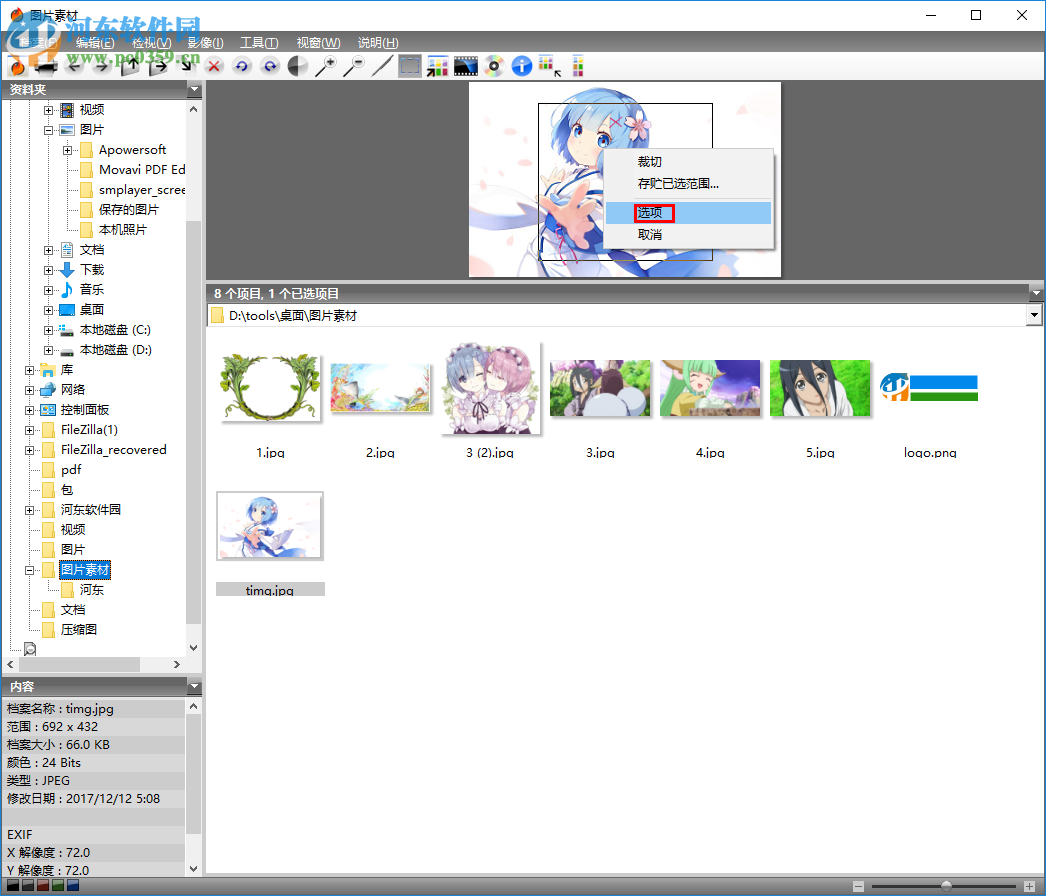The width and height of the screenshot is (1046, 896).
Task: Collapse the 图片 library tree node
Action: coord(49,130)
